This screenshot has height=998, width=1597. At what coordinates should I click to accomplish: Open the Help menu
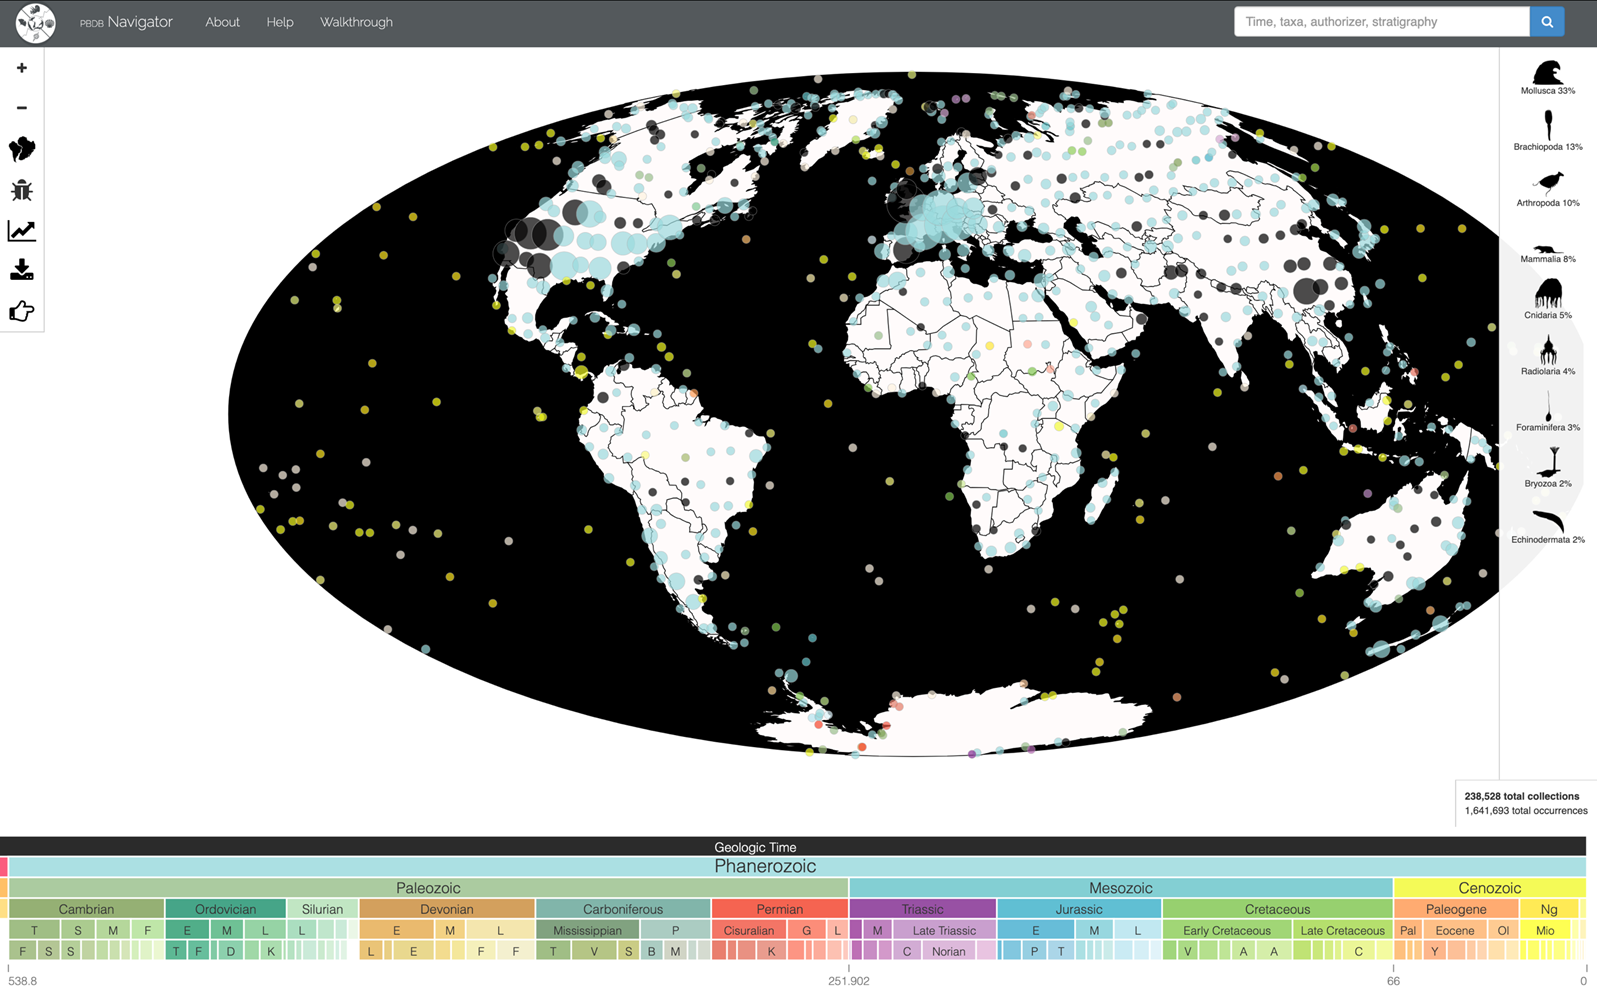[280, 22]
